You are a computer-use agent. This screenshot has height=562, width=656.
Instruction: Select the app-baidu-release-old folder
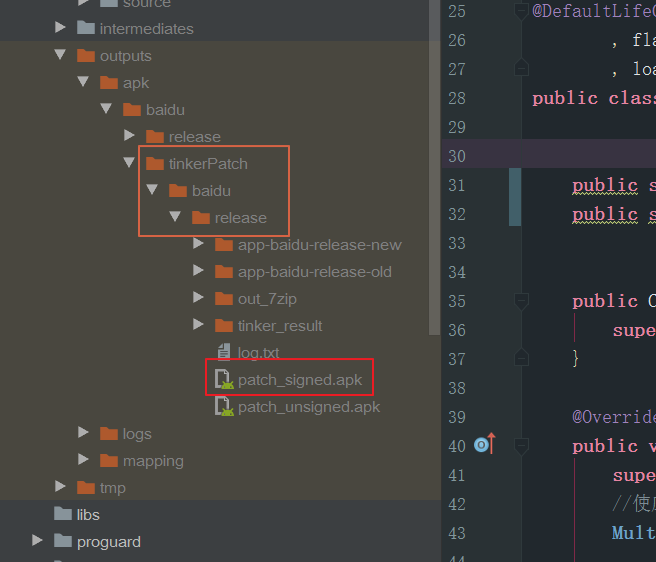[314, 272]
